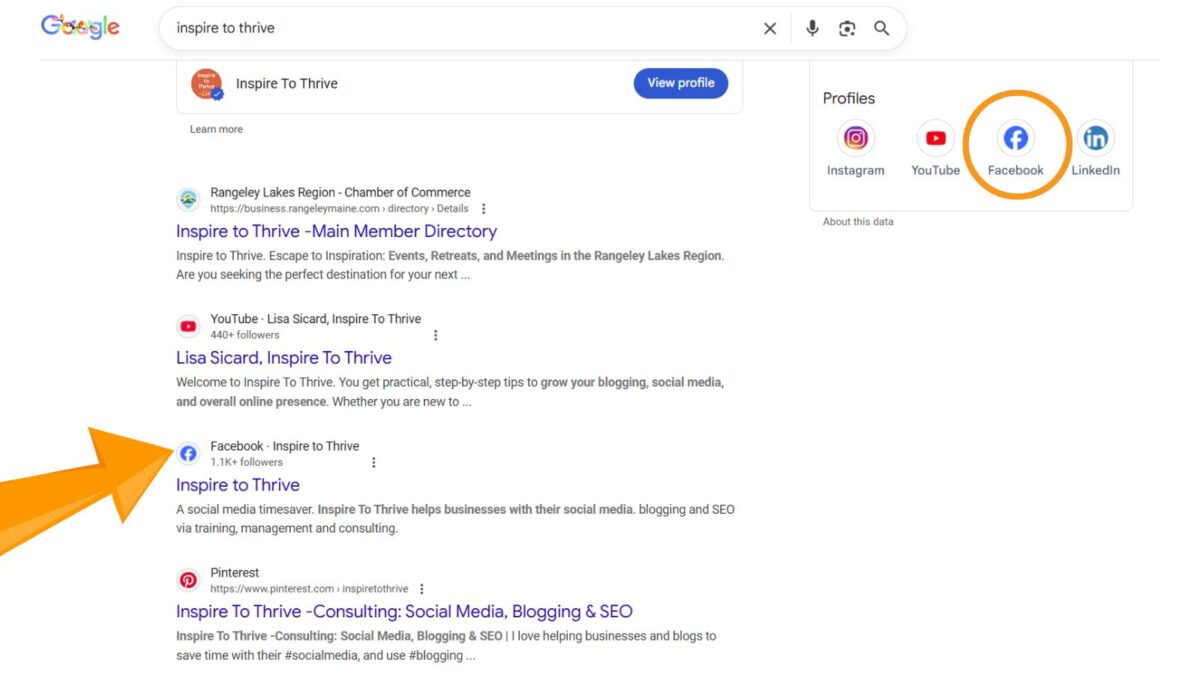This screenshot has height=675, width=1200.
Task: Open the Inspire to Thrive Facebook page result
Action: pyautogui.click(x=238, y=485)
